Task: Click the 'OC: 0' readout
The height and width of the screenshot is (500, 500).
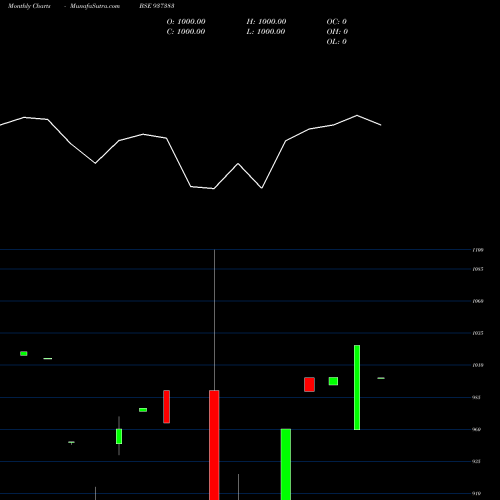Action: pyautogui.click(x=337, y=22)
